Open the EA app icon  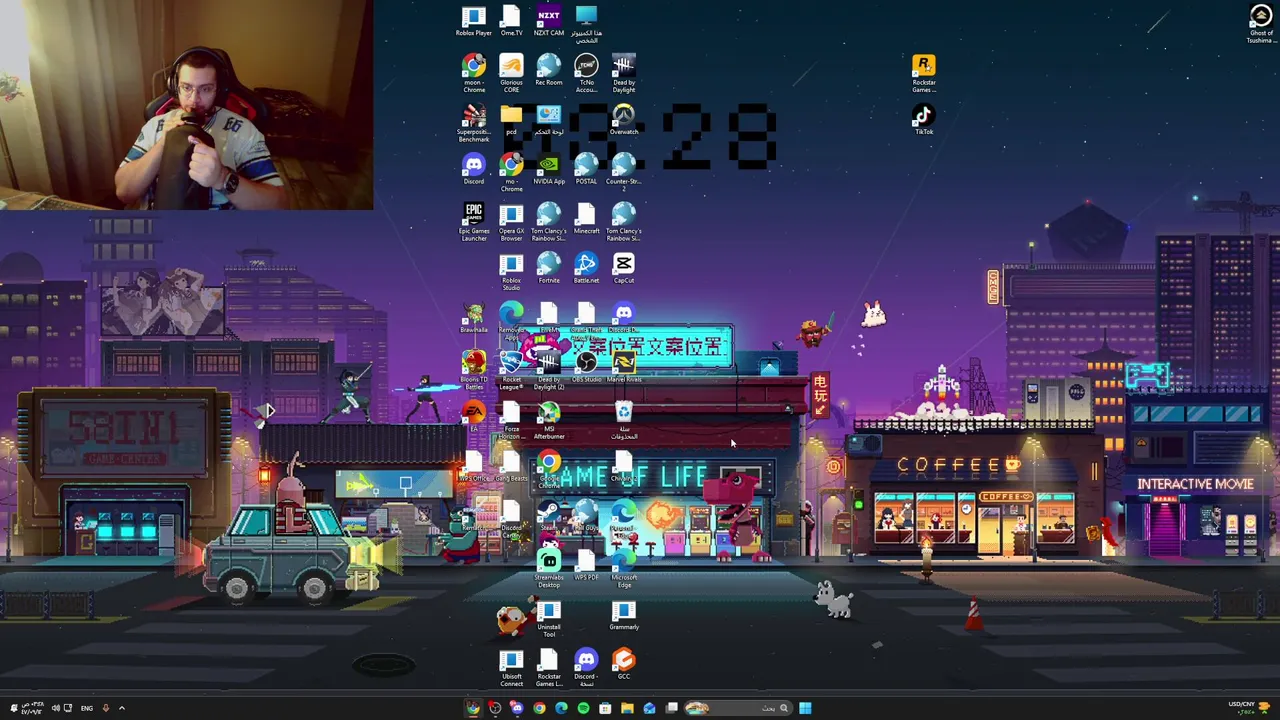[x=474, y=416]
